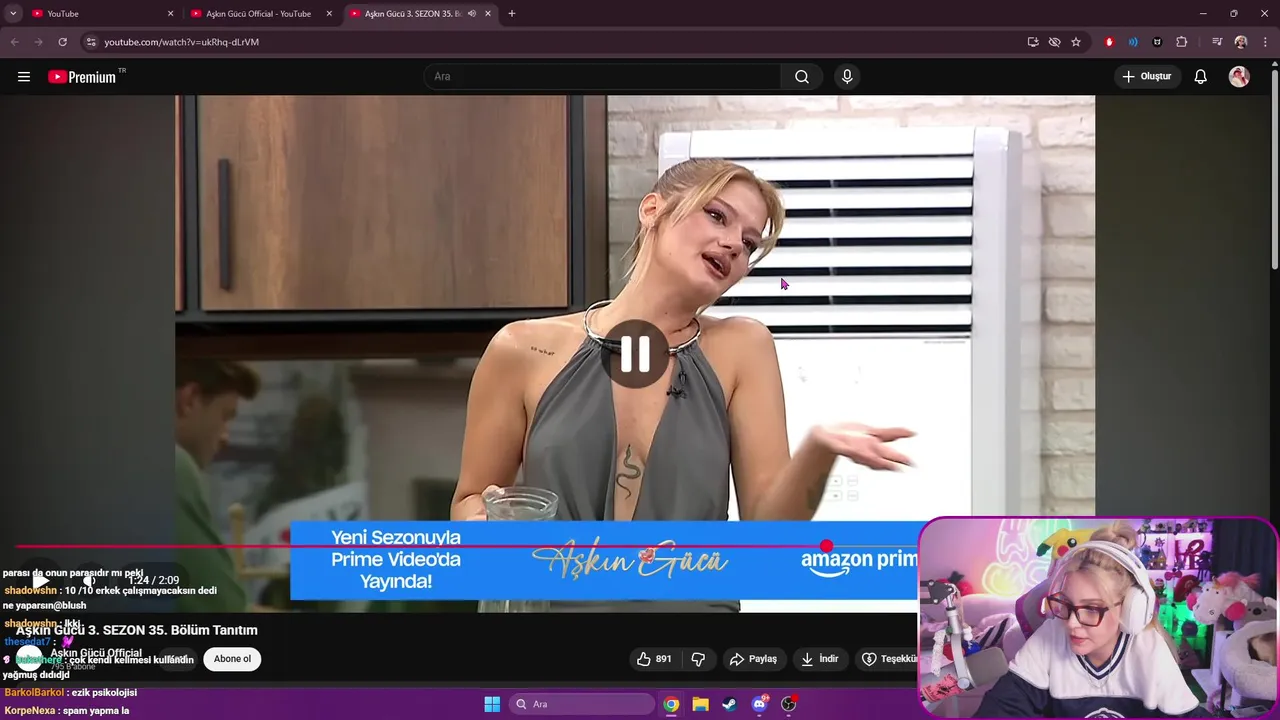Open the YouTube guide hamburger menu
Viewport: 1280px width, 720px height.
pyautogui.click(x=24, y=77)
